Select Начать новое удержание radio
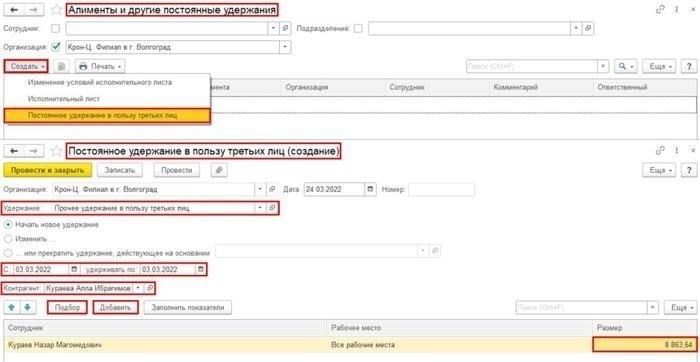The image size is (700, 362). point(8,225)
